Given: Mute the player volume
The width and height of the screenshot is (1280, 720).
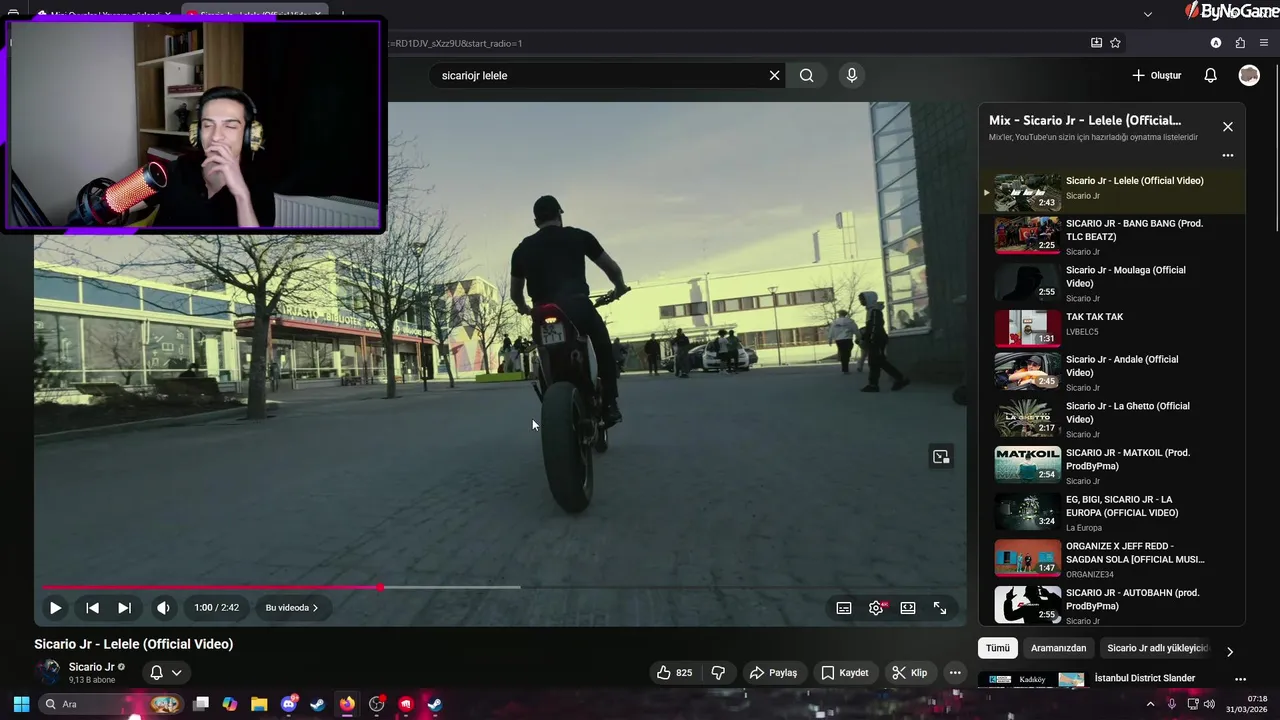Looking at the screenshot, I should [x=163, y=607].
